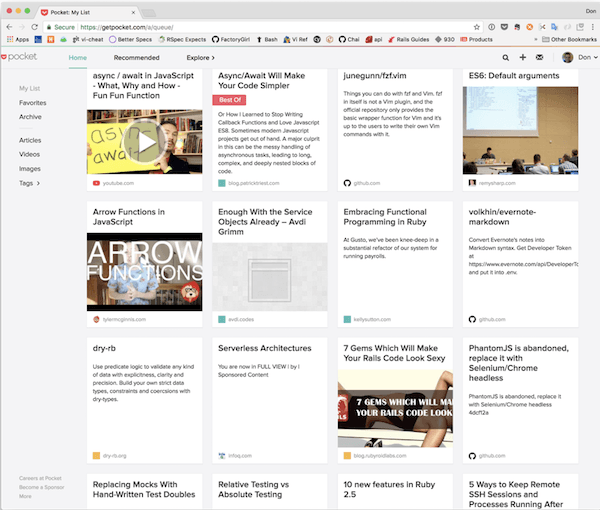Open Embracing Functional Programming in Ruby
The height and width of the screenshot is (510, 600).
click(385, 217)
